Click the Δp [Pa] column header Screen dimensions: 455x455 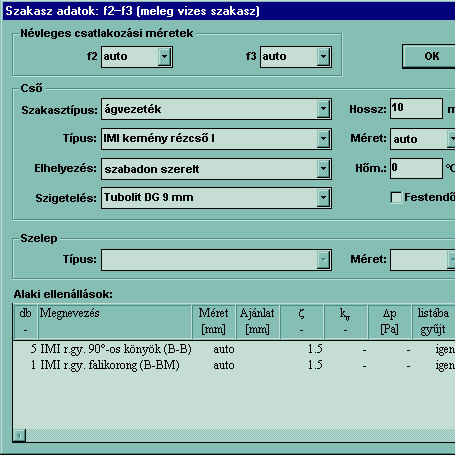390,321
